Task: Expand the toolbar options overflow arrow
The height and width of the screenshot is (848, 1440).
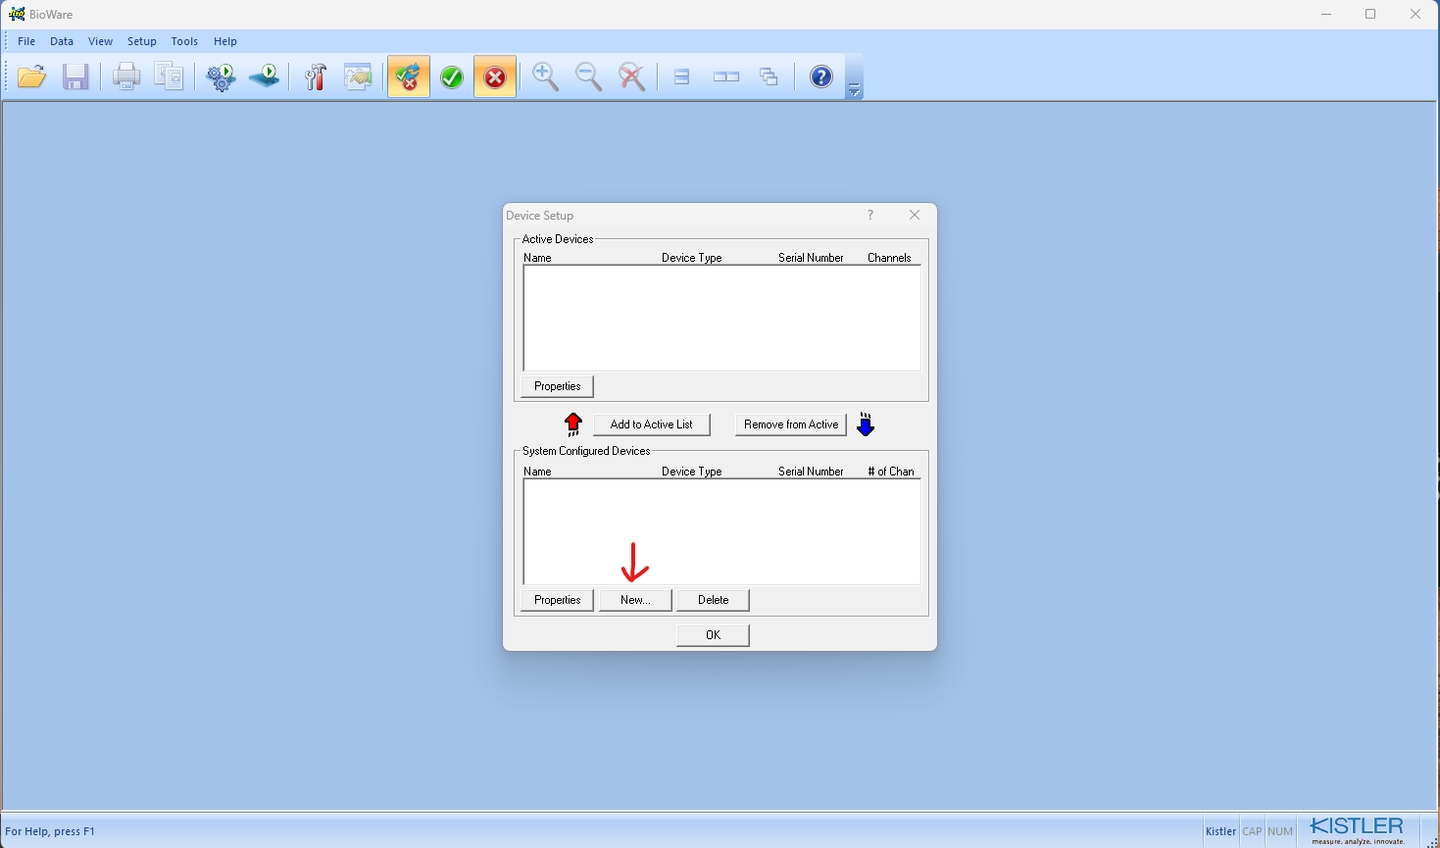Action: click(854, 91)
